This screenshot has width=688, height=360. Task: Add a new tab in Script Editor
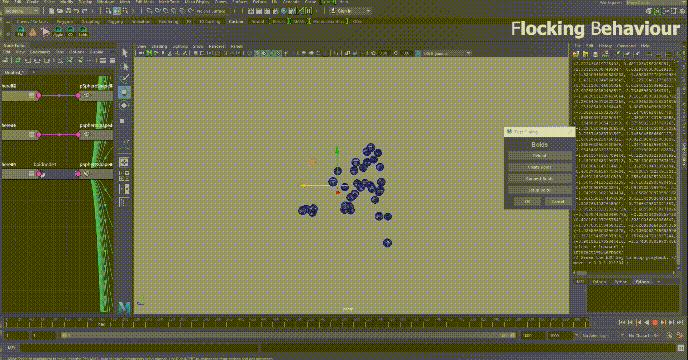coord(659,282)
